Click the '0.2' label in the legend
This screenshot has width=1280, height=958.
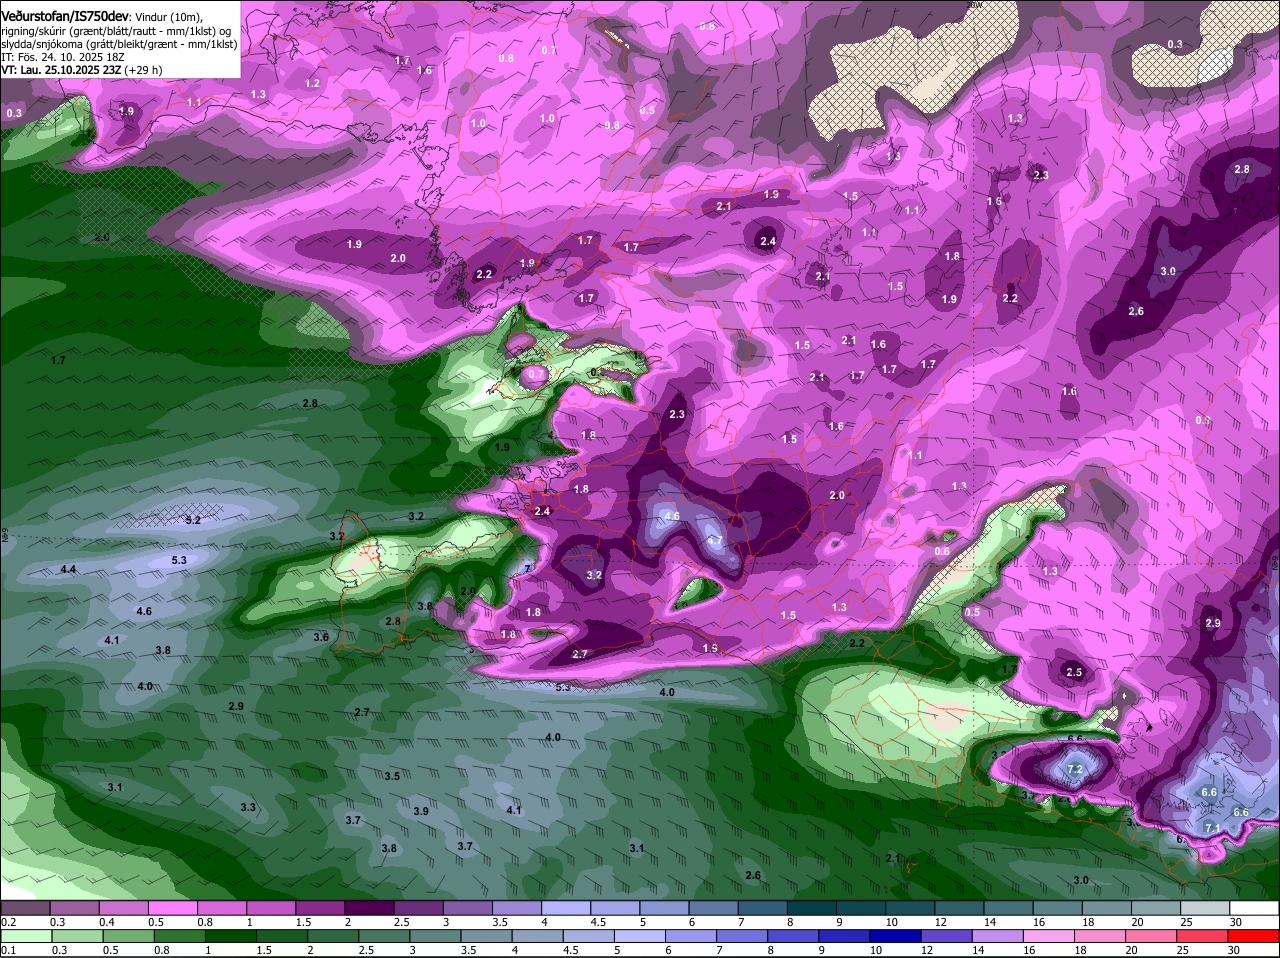pyautogui.click(x=8, y=922)
